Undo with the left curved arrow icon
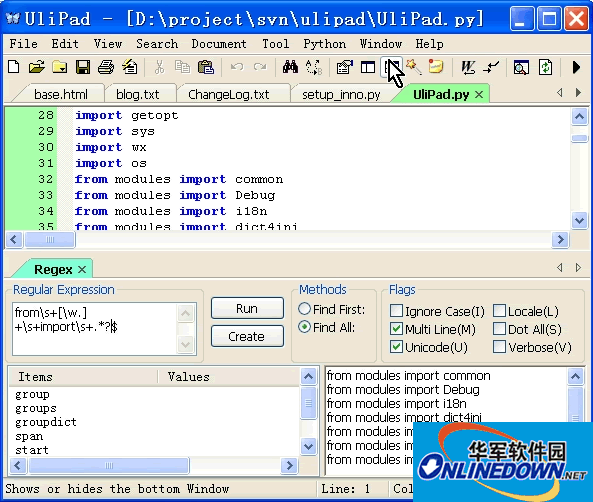 (237, 67)
